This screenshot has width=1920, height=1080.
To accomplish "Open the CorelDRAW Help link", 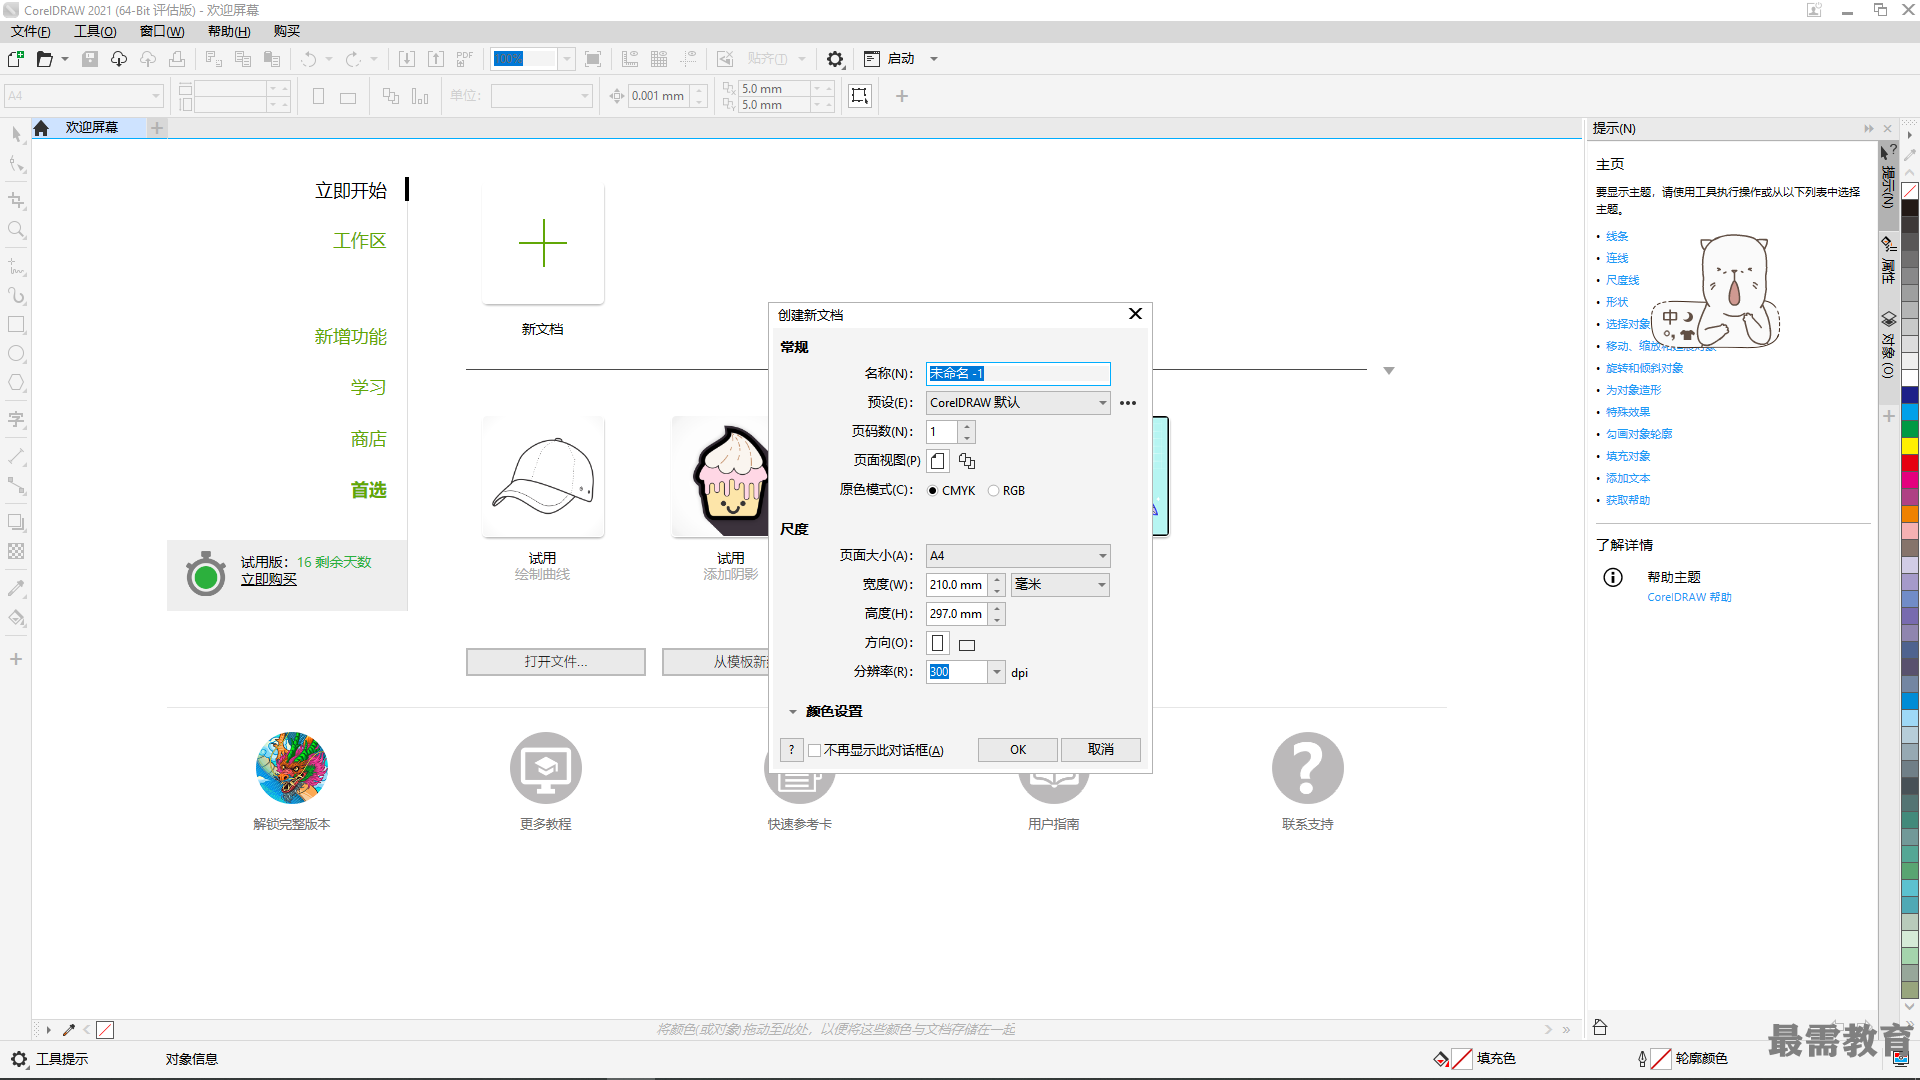I will pyautogui.click(x=1689, y=597).
